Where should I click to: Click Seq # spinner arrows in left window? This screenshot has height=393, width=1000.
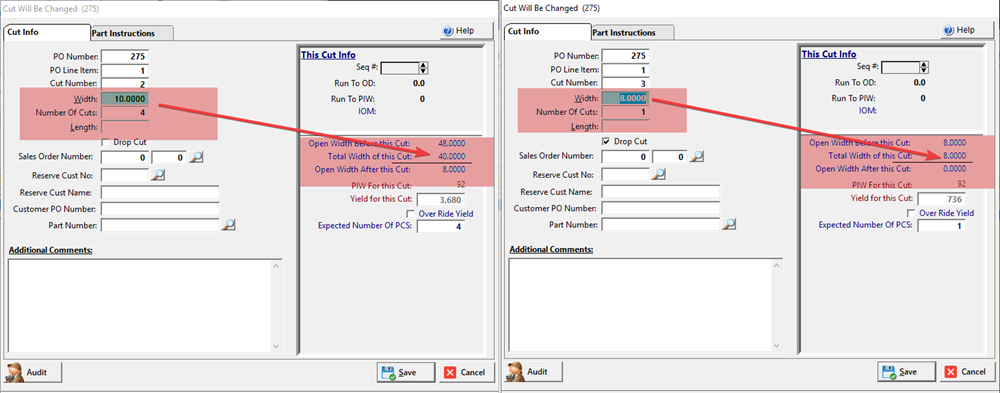click(423, 68)
